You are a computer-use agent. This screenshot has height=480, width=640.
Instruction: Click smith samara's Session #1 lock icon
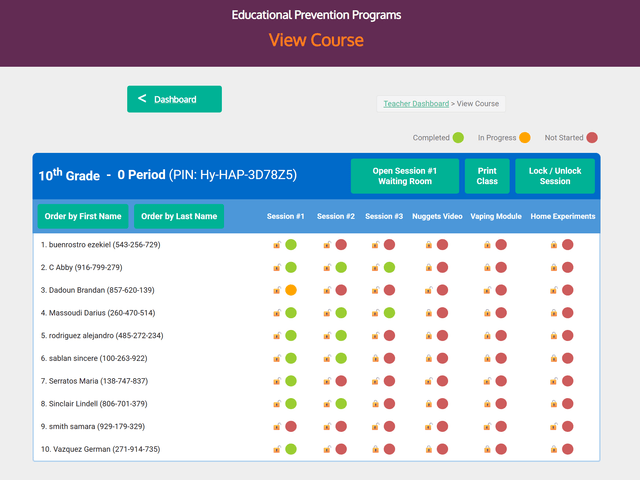click(277, 427)
